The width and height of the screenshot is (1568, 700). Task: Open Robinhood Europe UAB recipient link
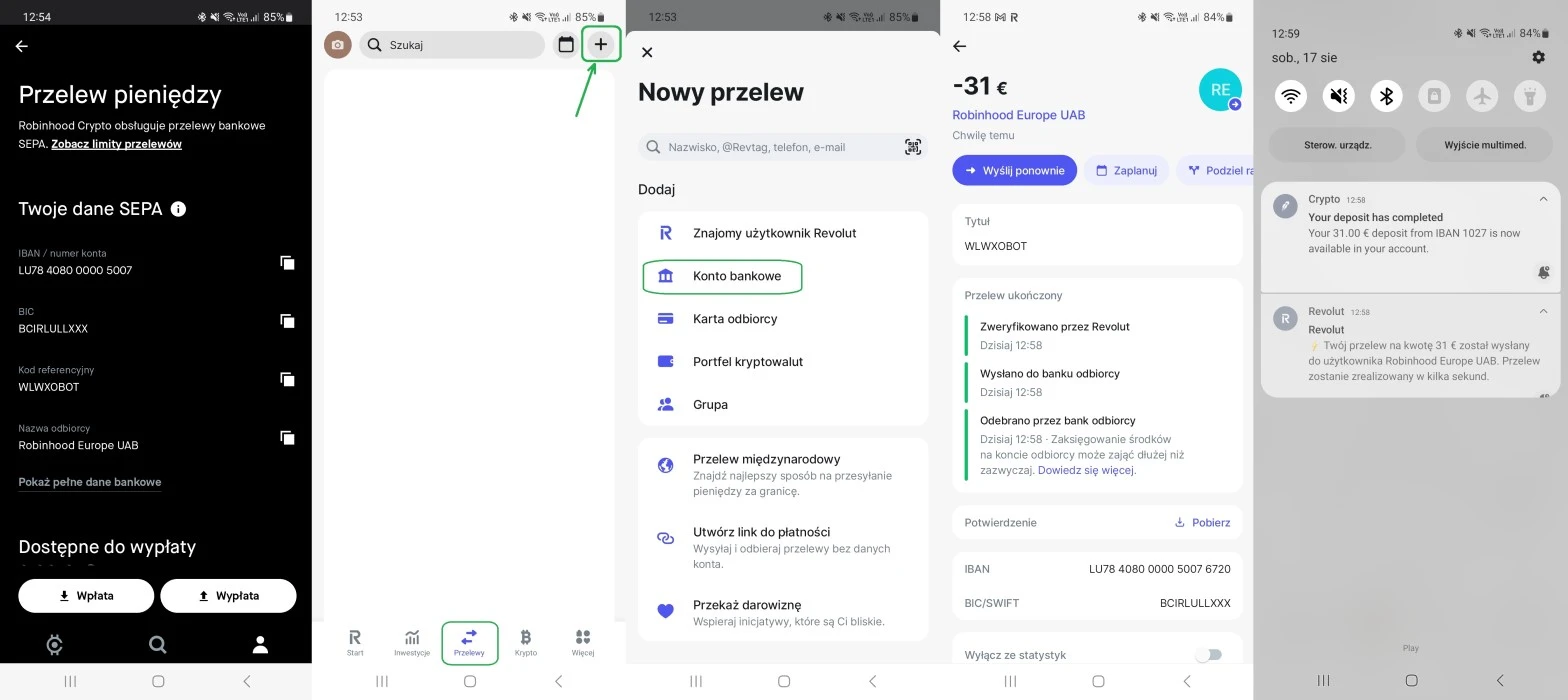coord(1018,115)
